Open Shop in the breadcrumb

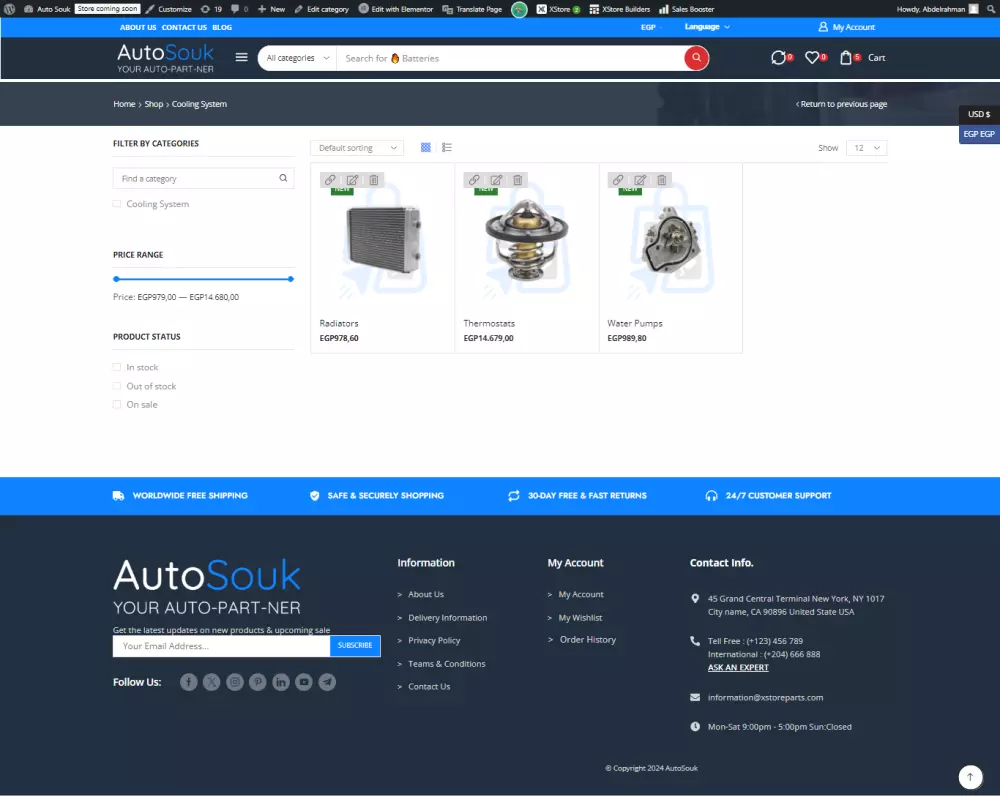point(154,104)
